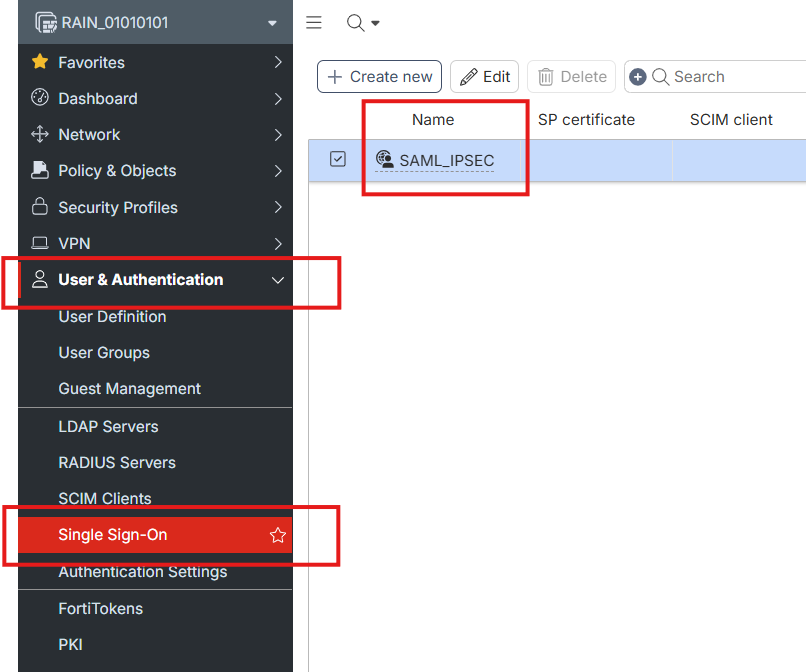The width and height of the screenshot is (806, 672).
Task: Open the SAML_IPSEC entry link
Action: (x=447, y=161)
